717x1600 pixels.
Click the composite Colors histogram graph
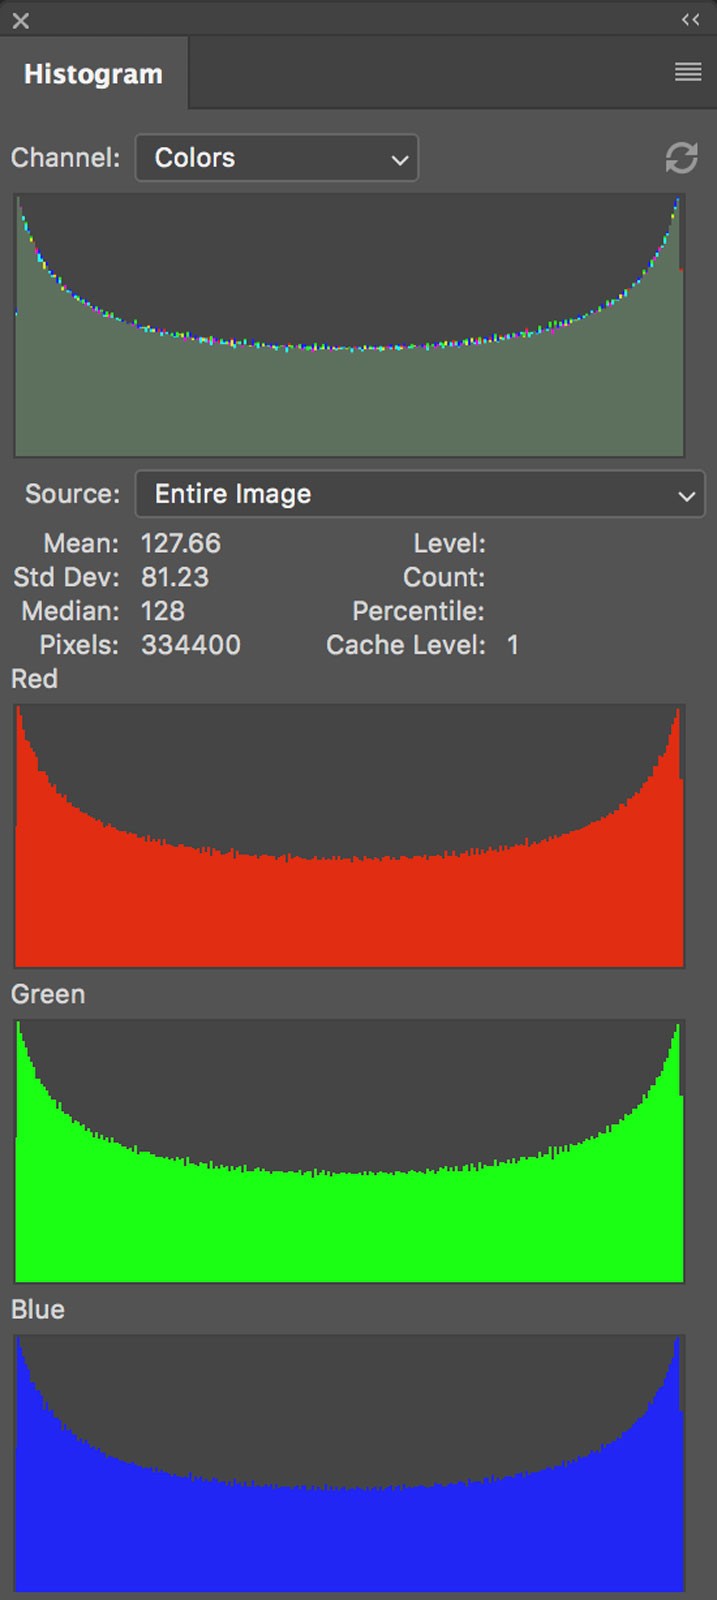pos(349,326)
